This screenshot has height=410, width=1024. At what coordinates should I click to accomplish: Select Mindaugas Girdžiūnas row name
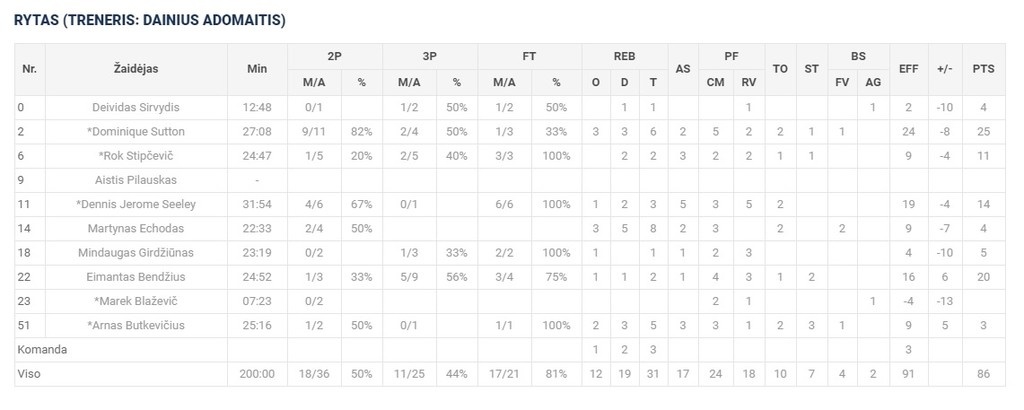pyautogui.click(x=136, y=253)
